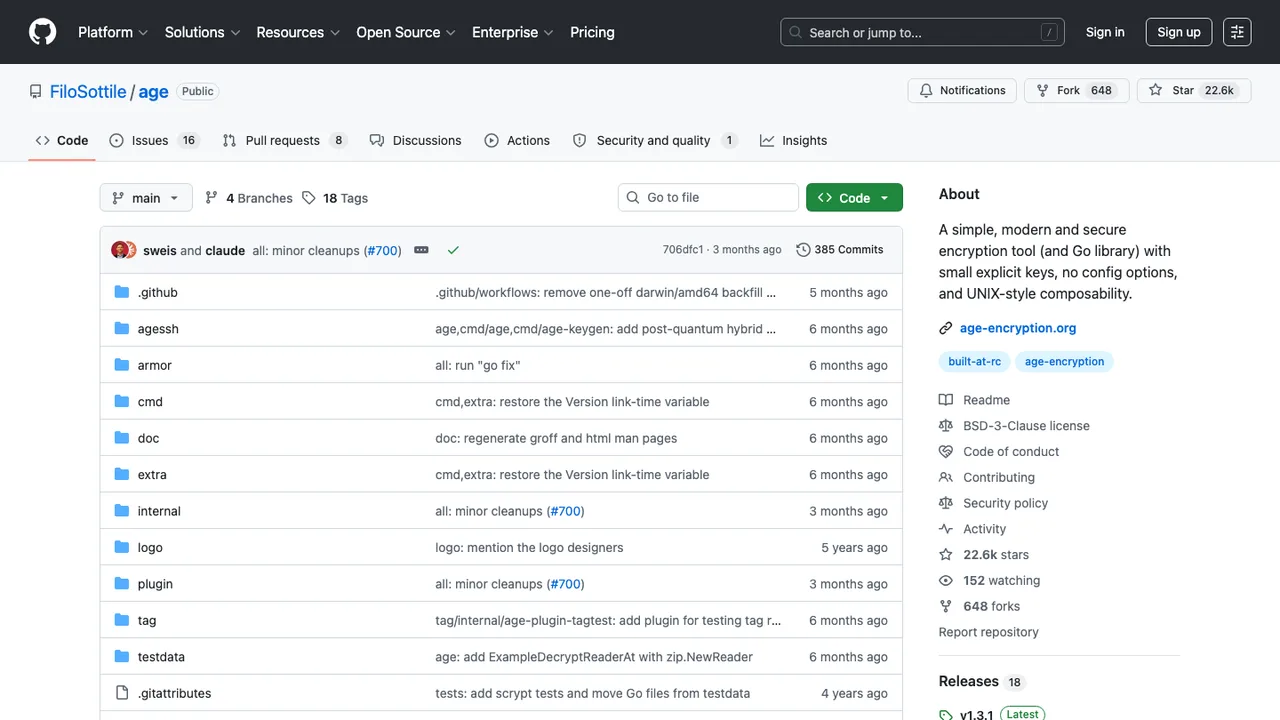Open the command palette icon in header
This screenshot has height=720, width=1280.
pyautogui.click(x=1237, y=32)
